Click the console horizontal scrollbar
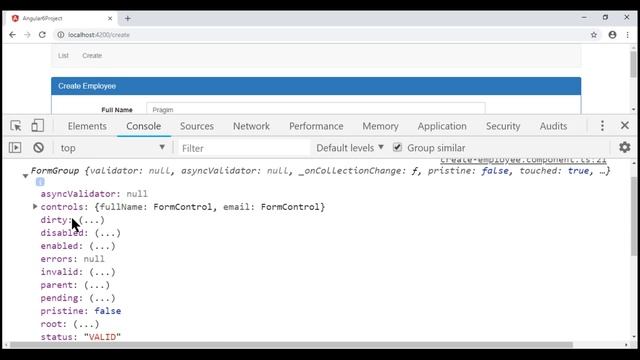Viewport: 640px width, 360px height. [291, 345]
